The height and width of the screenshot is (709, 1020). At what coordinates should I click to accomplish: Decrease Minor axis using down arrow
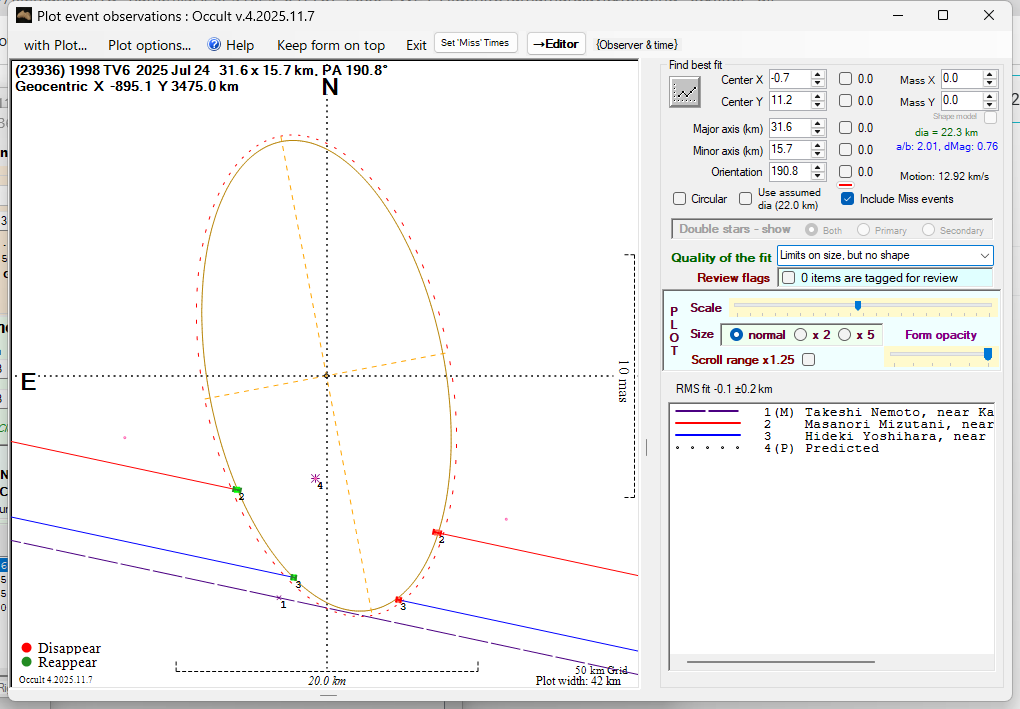818,154
